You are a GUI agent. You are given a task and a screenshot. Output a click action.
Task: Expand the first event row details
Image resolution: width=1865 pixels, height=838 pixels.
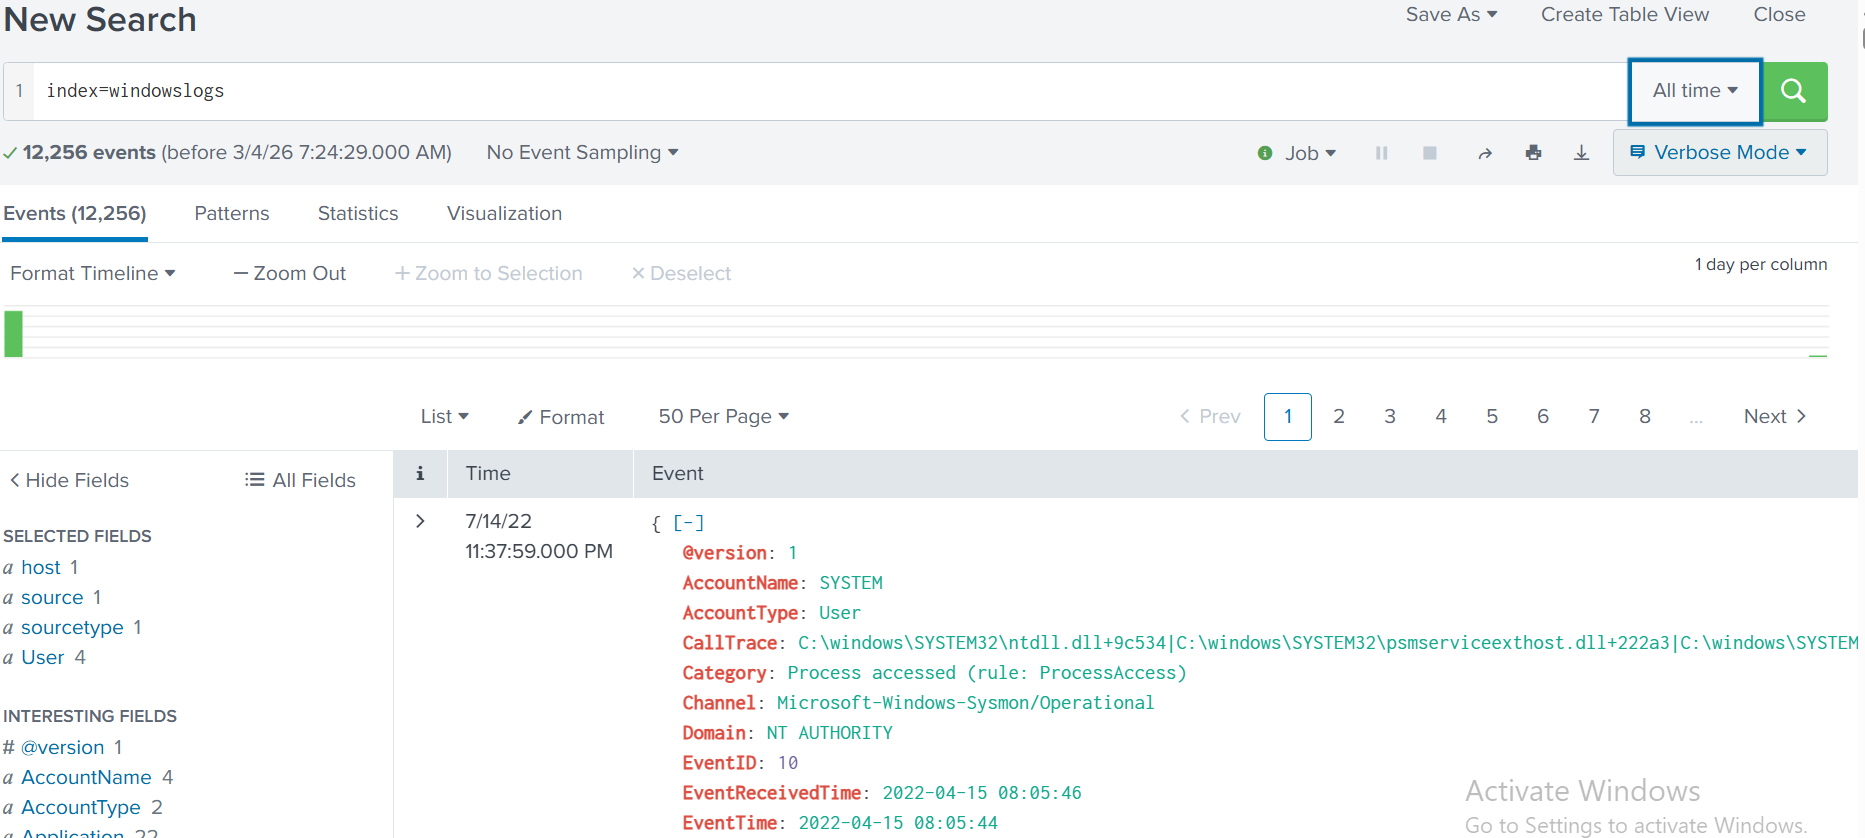coord(420,521)
